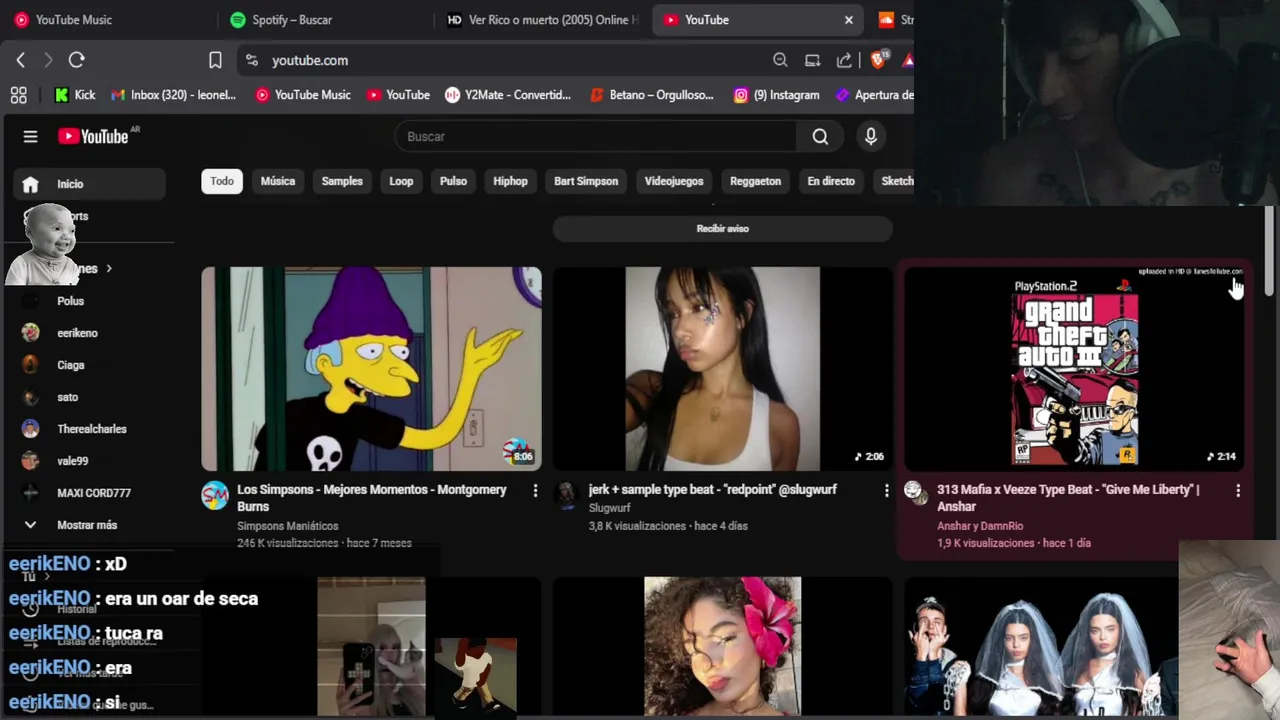Open the YouTube hamburger guide menu
This screenshot has width=1280, height=720.
[30, 137]
